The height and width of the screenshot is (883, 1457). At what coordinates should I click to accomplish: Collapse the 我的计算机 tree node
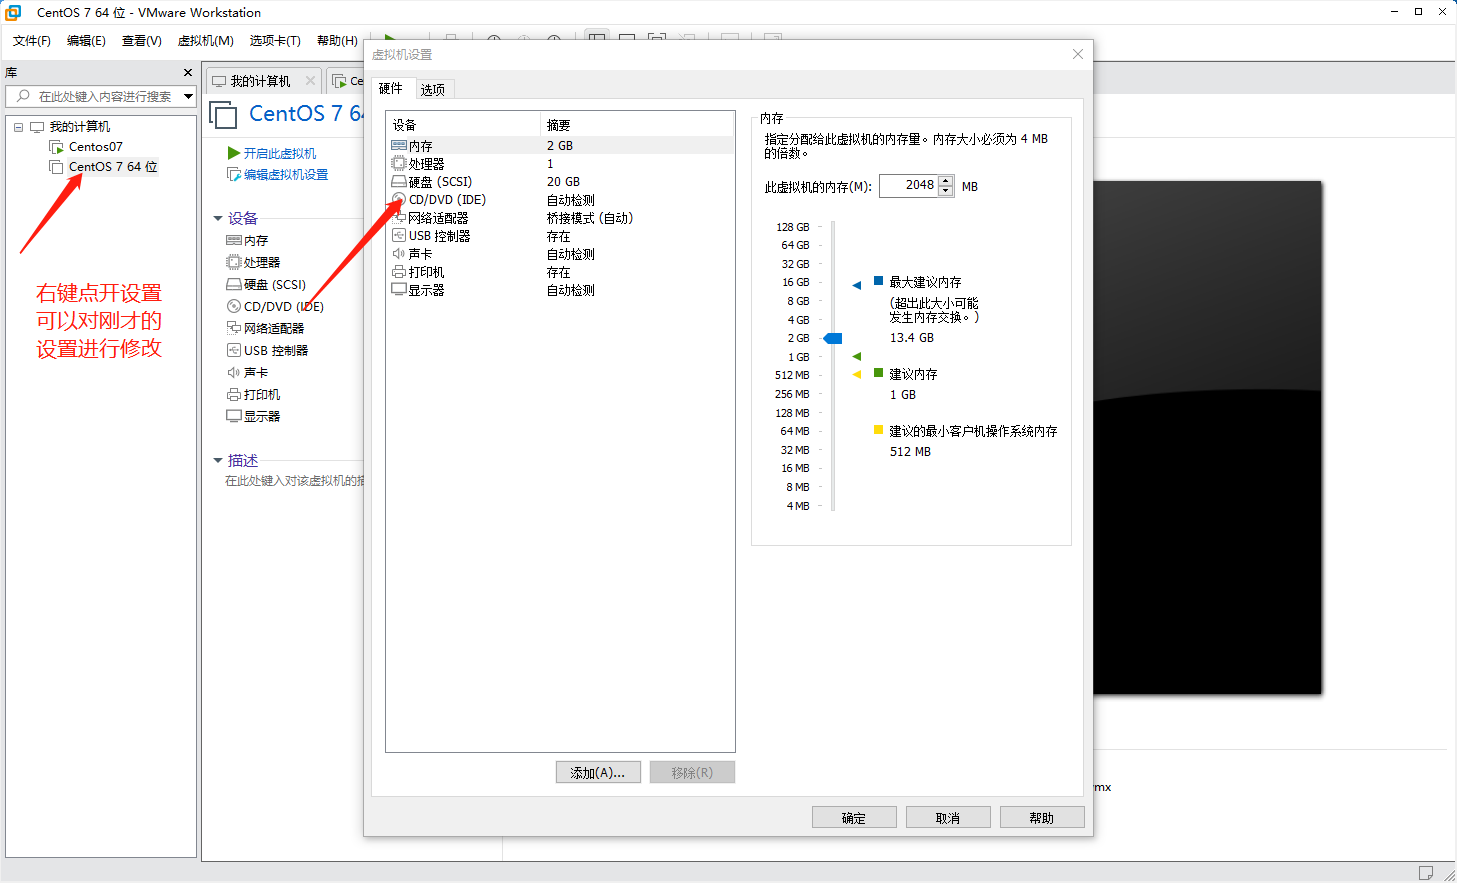click(18, 127)
